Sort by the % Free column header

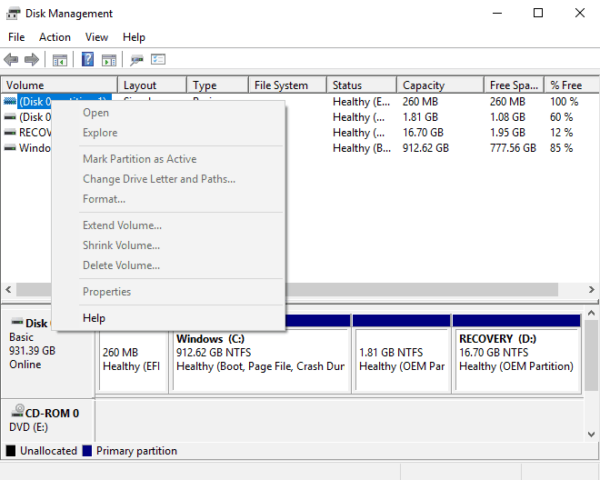tap(572, 85)
